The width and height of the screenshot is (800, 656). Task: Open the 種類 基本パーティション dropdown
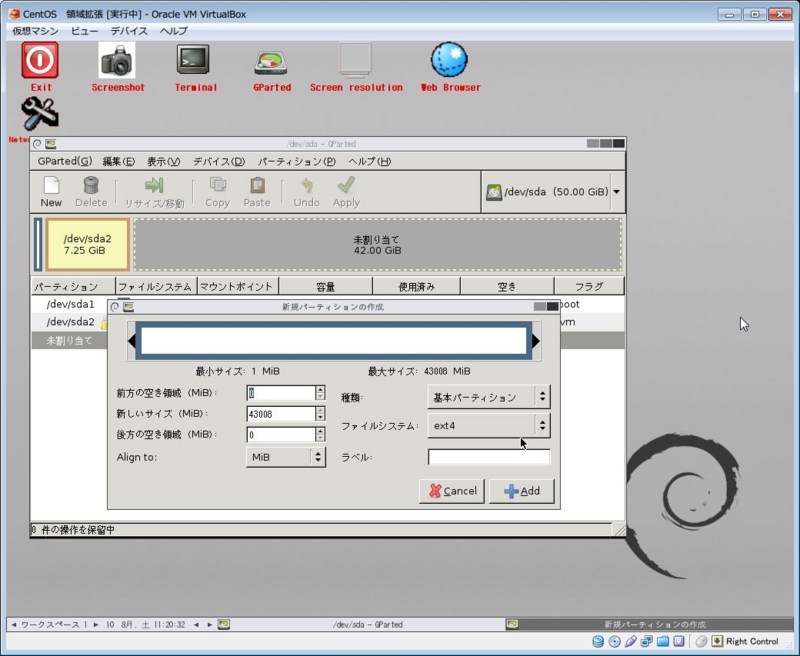[489, 397]
